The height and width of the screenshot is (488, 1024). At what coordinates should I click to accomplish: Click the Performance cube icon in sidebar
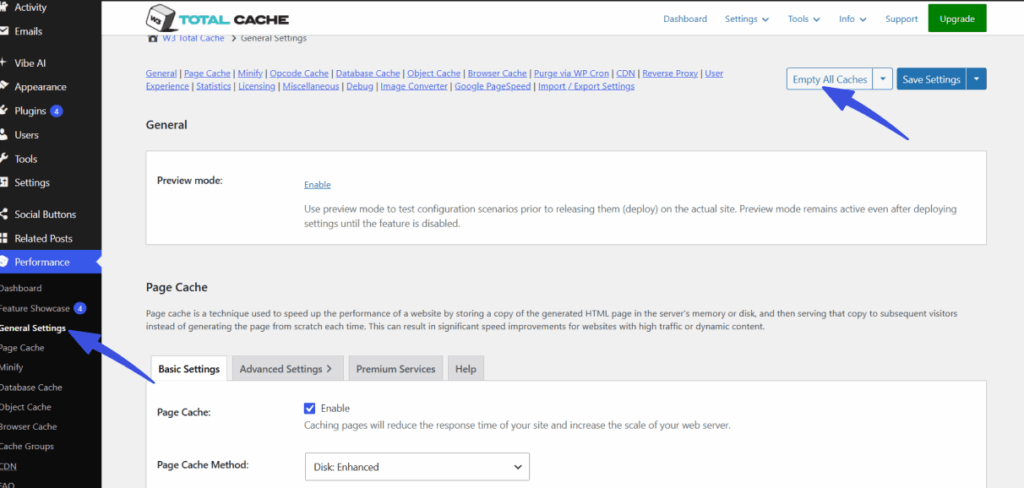(x=4, y=262)
